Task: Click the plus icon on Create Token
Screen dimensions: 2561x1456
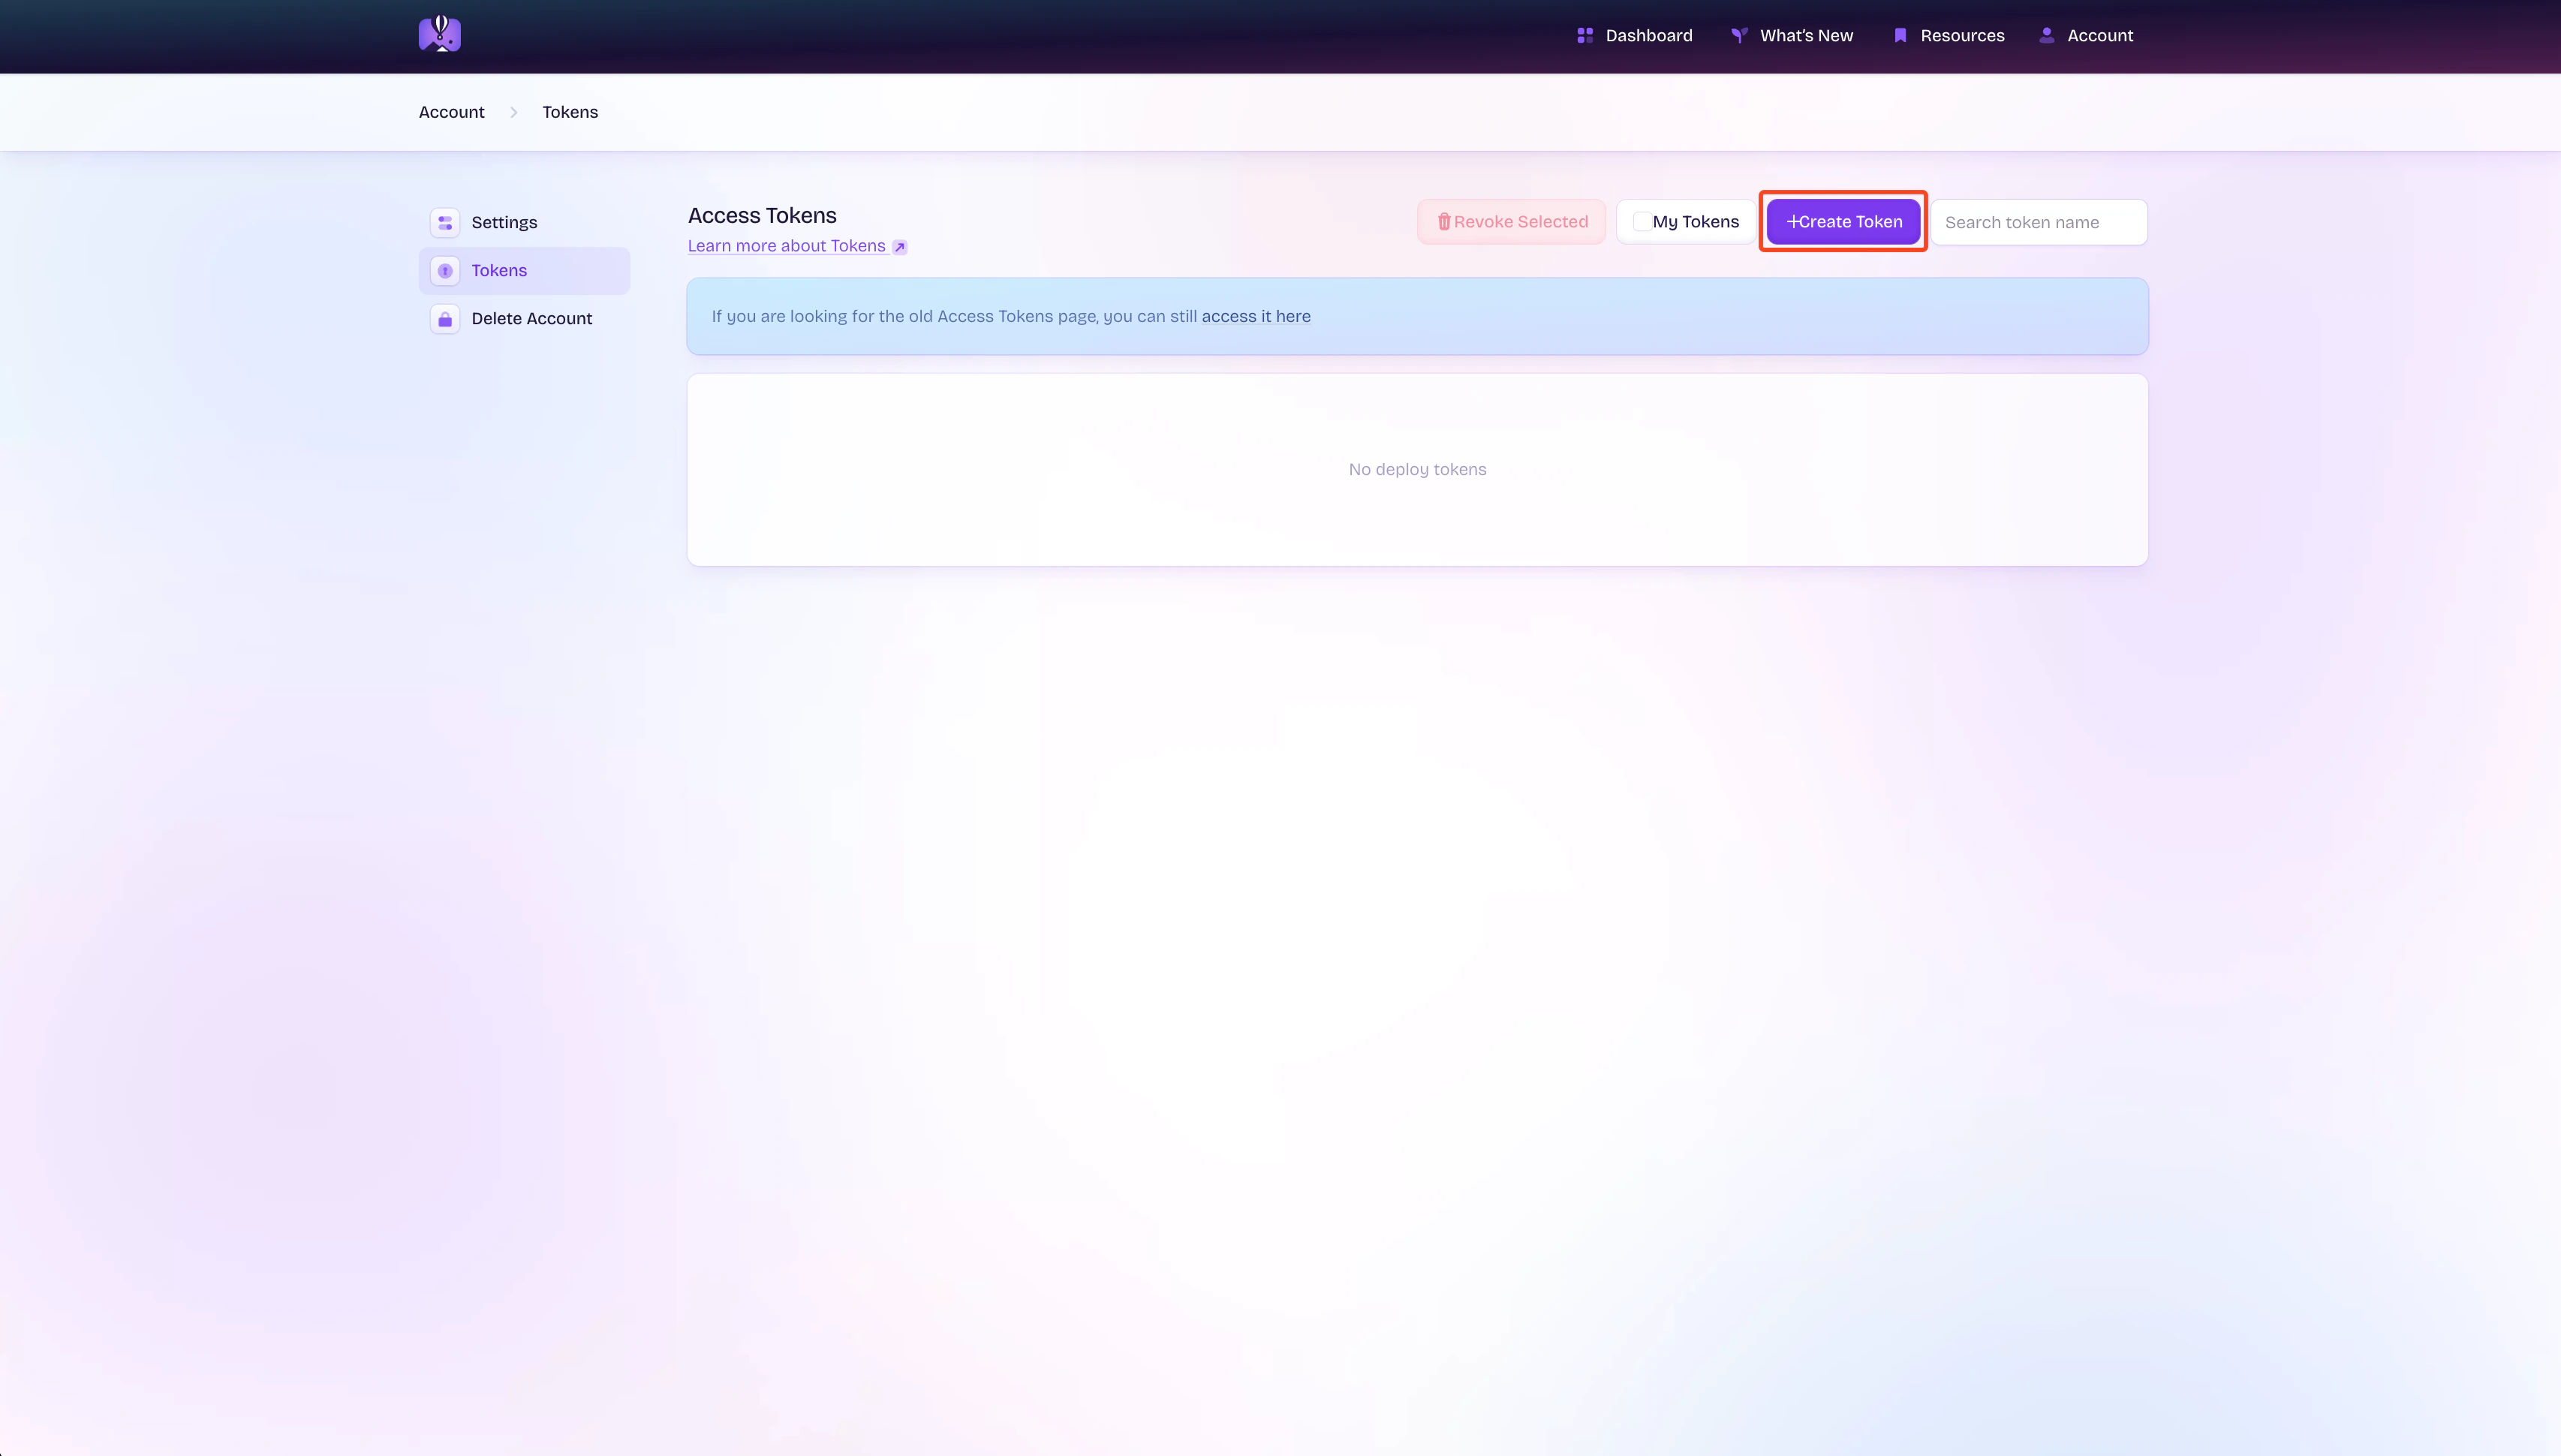Action: pyautogui.click(x=1792, y=221)
